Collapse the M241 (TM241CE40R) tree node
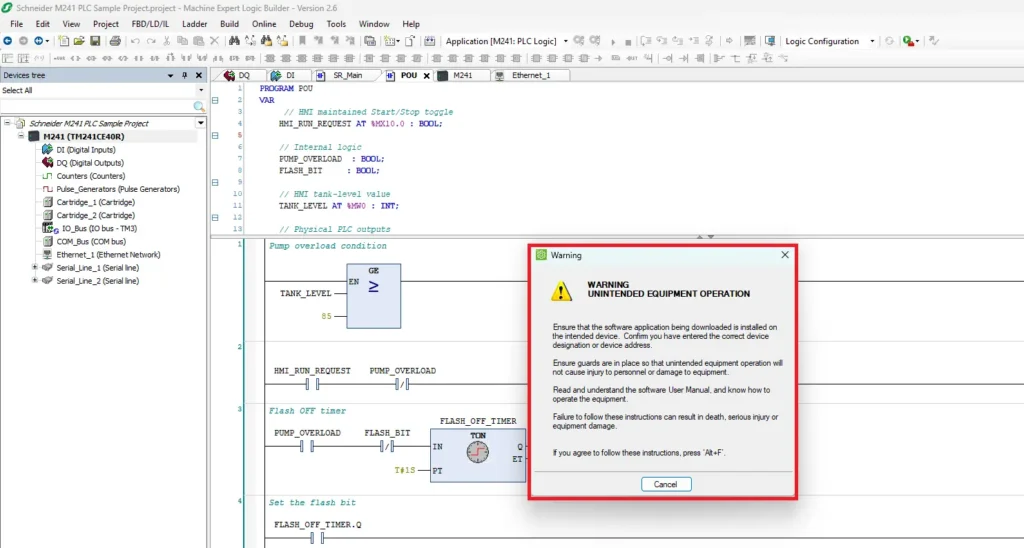This screenshot has width=1024, height=548. tap(22, 136)
